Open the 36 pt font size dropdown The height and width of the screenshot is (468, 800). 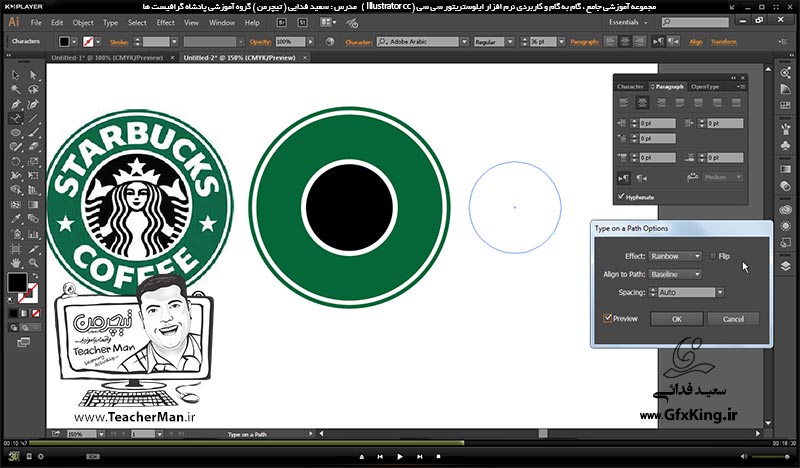click(x=561, y=42)
